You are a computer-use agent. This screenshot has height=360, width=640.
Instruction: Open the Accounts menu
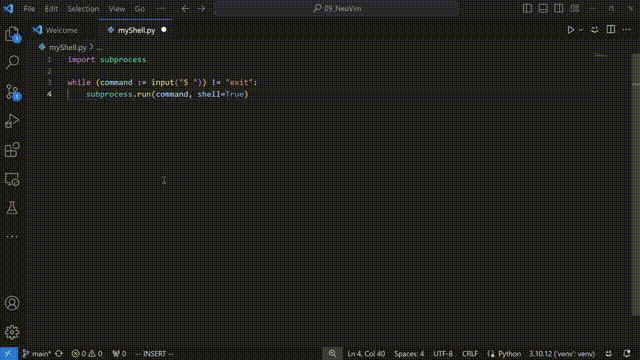tap(12, 303)
